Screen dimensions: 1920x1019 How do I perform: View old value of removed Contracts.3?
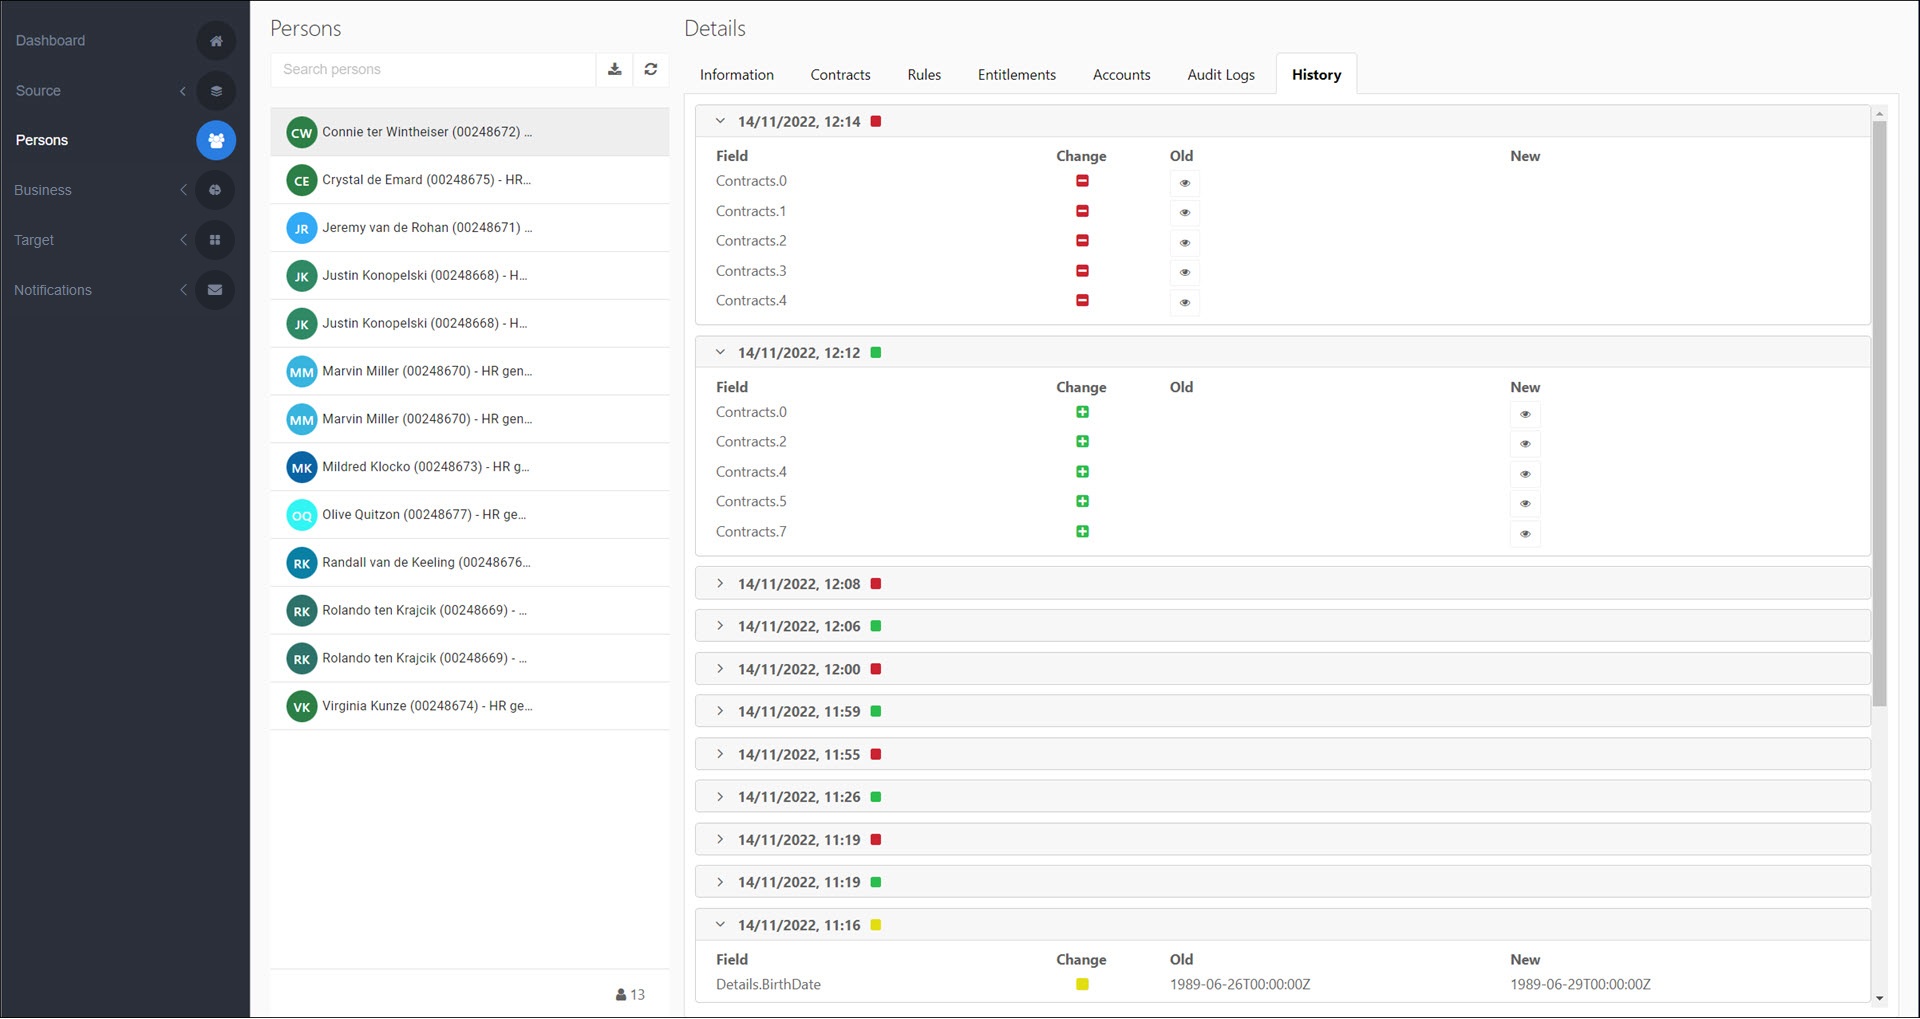tap(1185, 273)
